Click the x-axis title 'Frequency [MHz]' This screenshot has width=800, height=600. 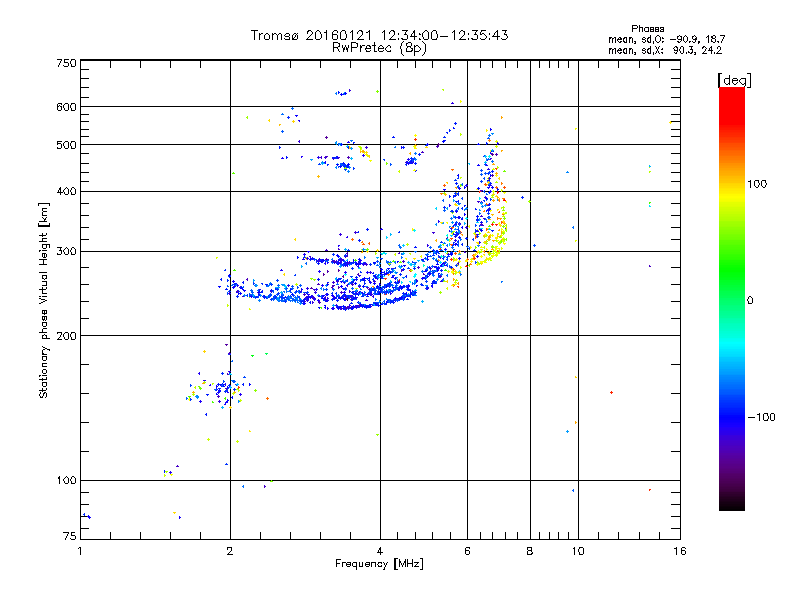point(379,564)
